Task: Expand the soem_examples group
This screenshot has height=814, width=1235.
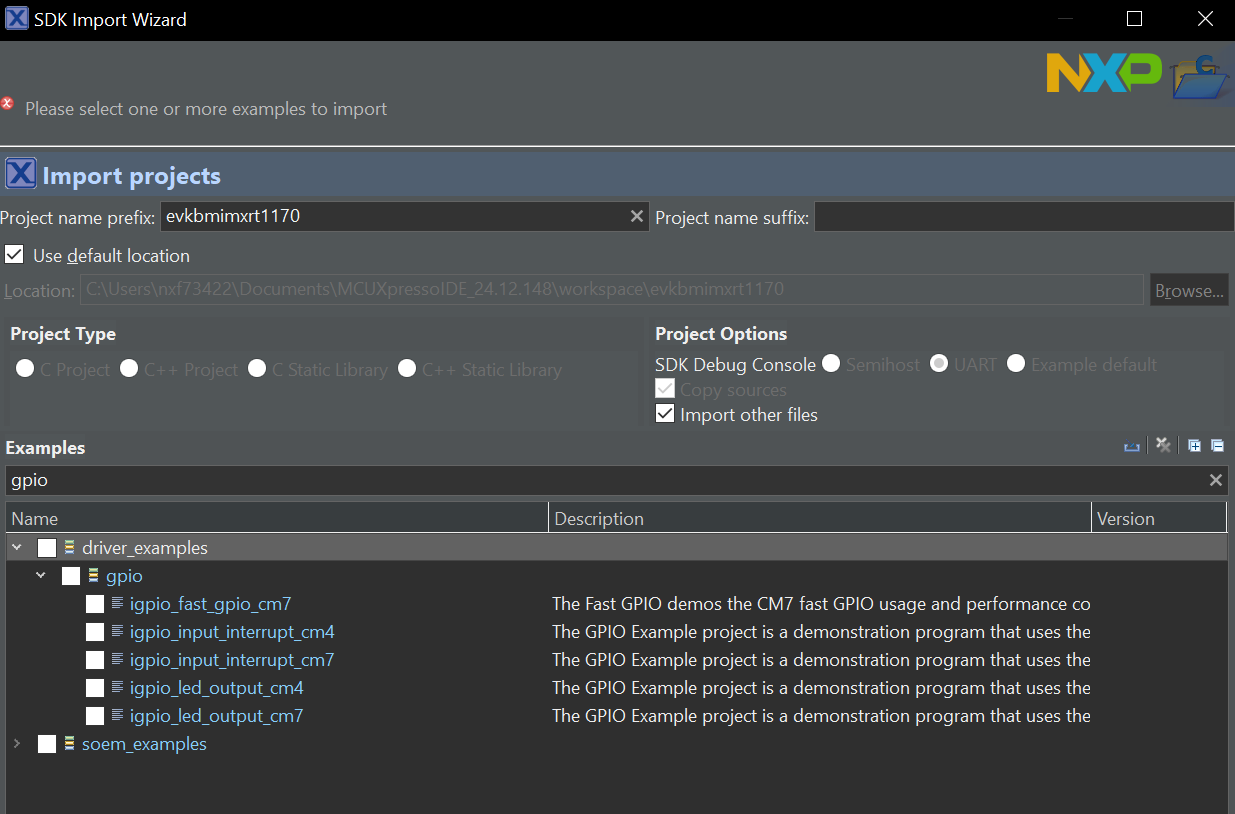Action: (x=16, y=743)
